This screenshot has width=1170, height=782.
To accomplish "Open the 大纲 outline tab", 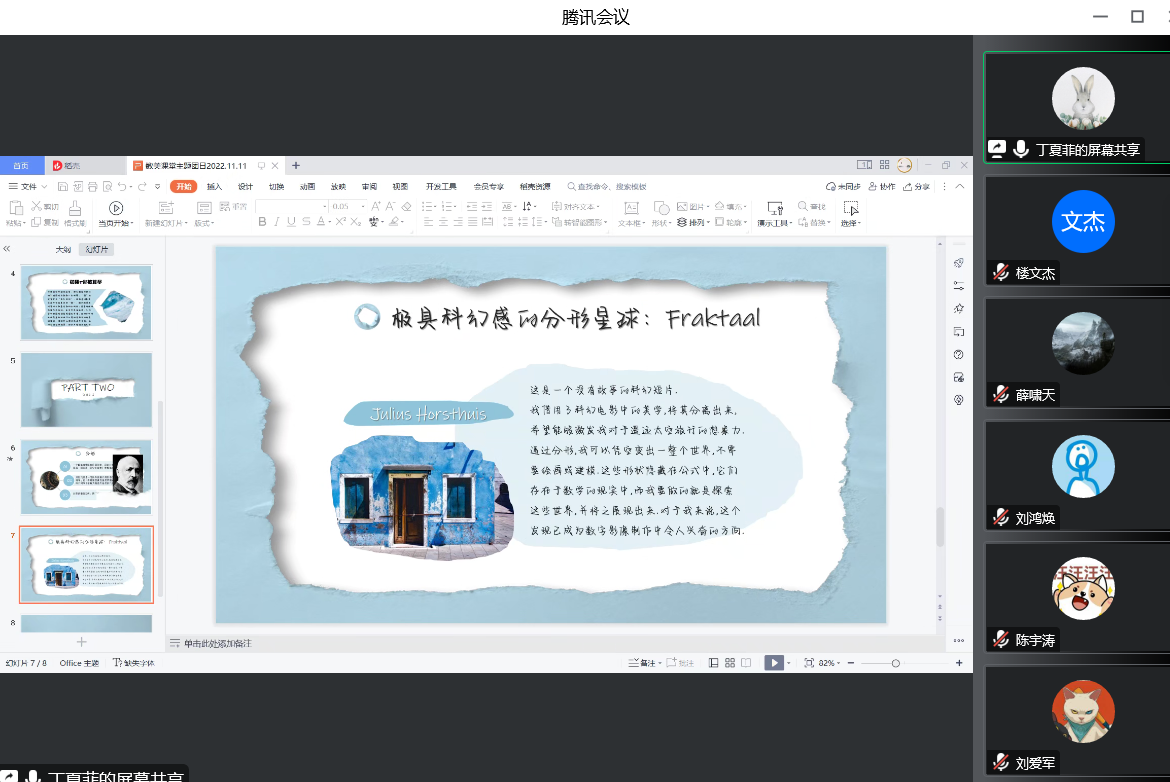I will point(63,249).
